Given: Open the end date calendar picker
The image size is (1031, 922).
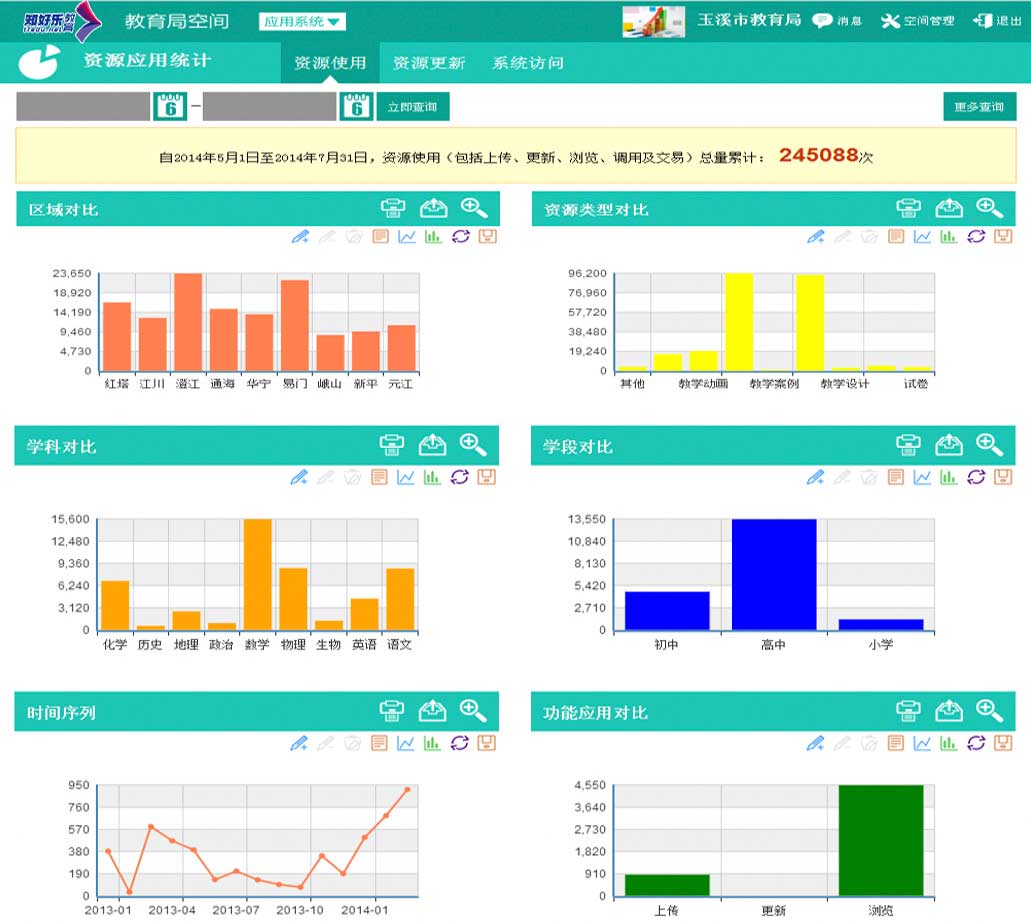Looking at the screenshot, I should pyautogui.click(x=357, y=106).
